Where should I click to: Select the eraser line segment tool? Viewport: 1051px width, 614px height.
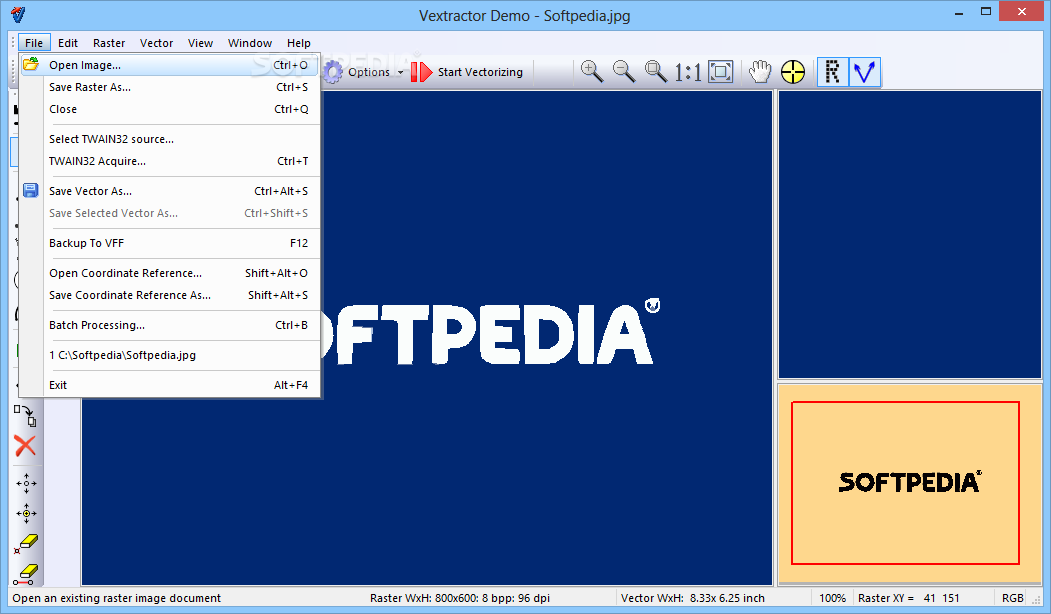(x=26, y=574)
